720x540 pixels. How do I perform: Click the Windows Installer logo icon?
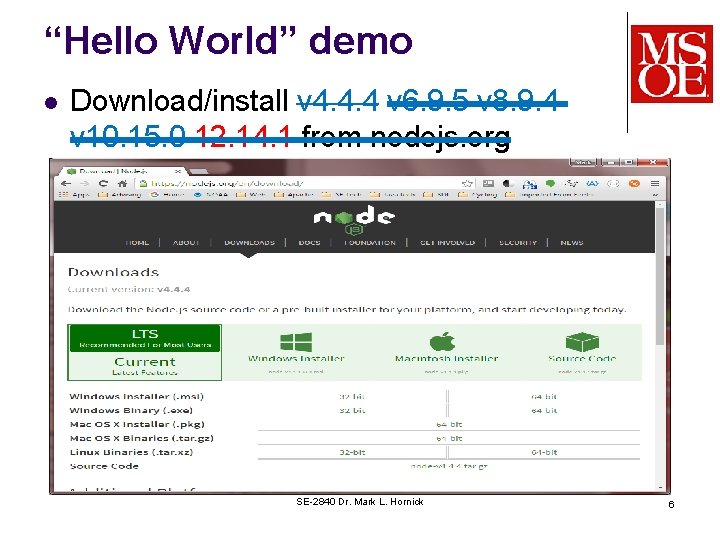[296, 342]
